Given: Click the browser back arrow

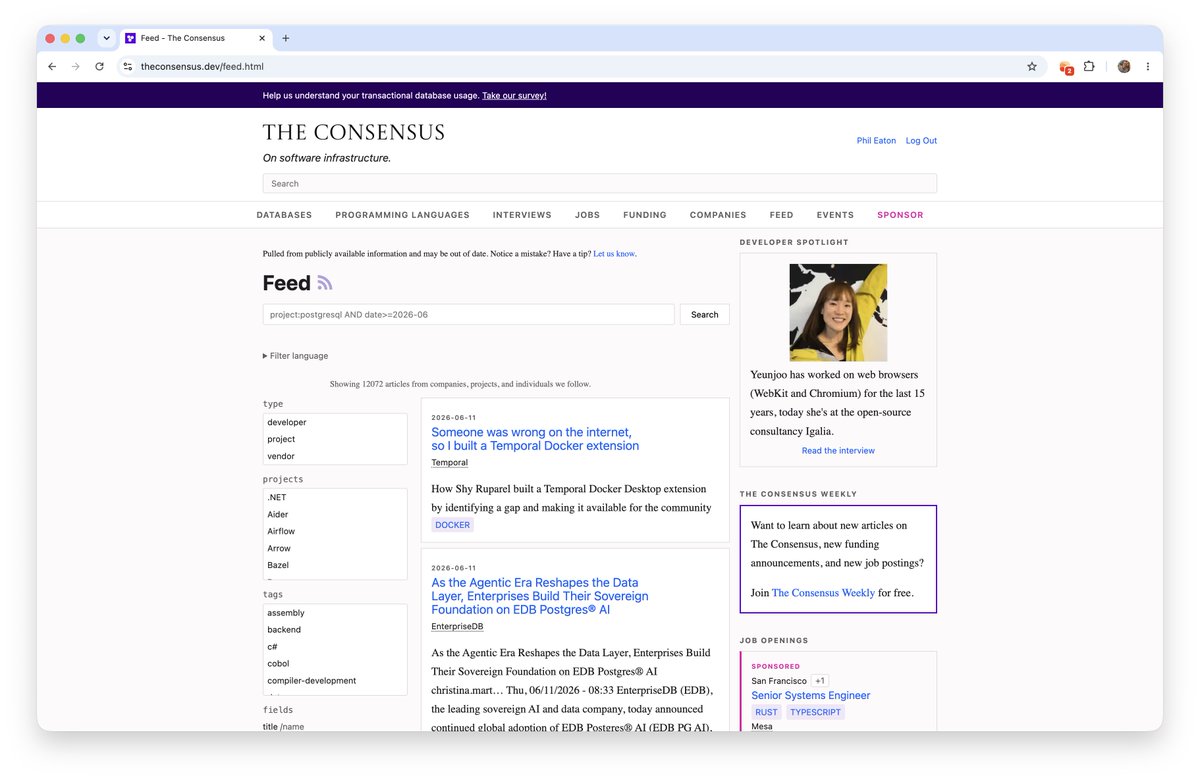Looking at the screenshot, I should [x=52, y=66].
